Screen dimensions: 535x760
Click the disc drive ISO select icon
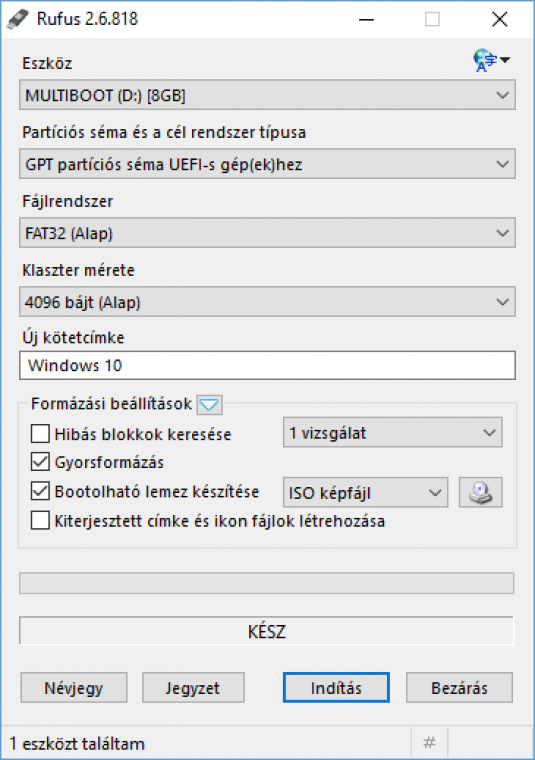(x=480, y=492)
